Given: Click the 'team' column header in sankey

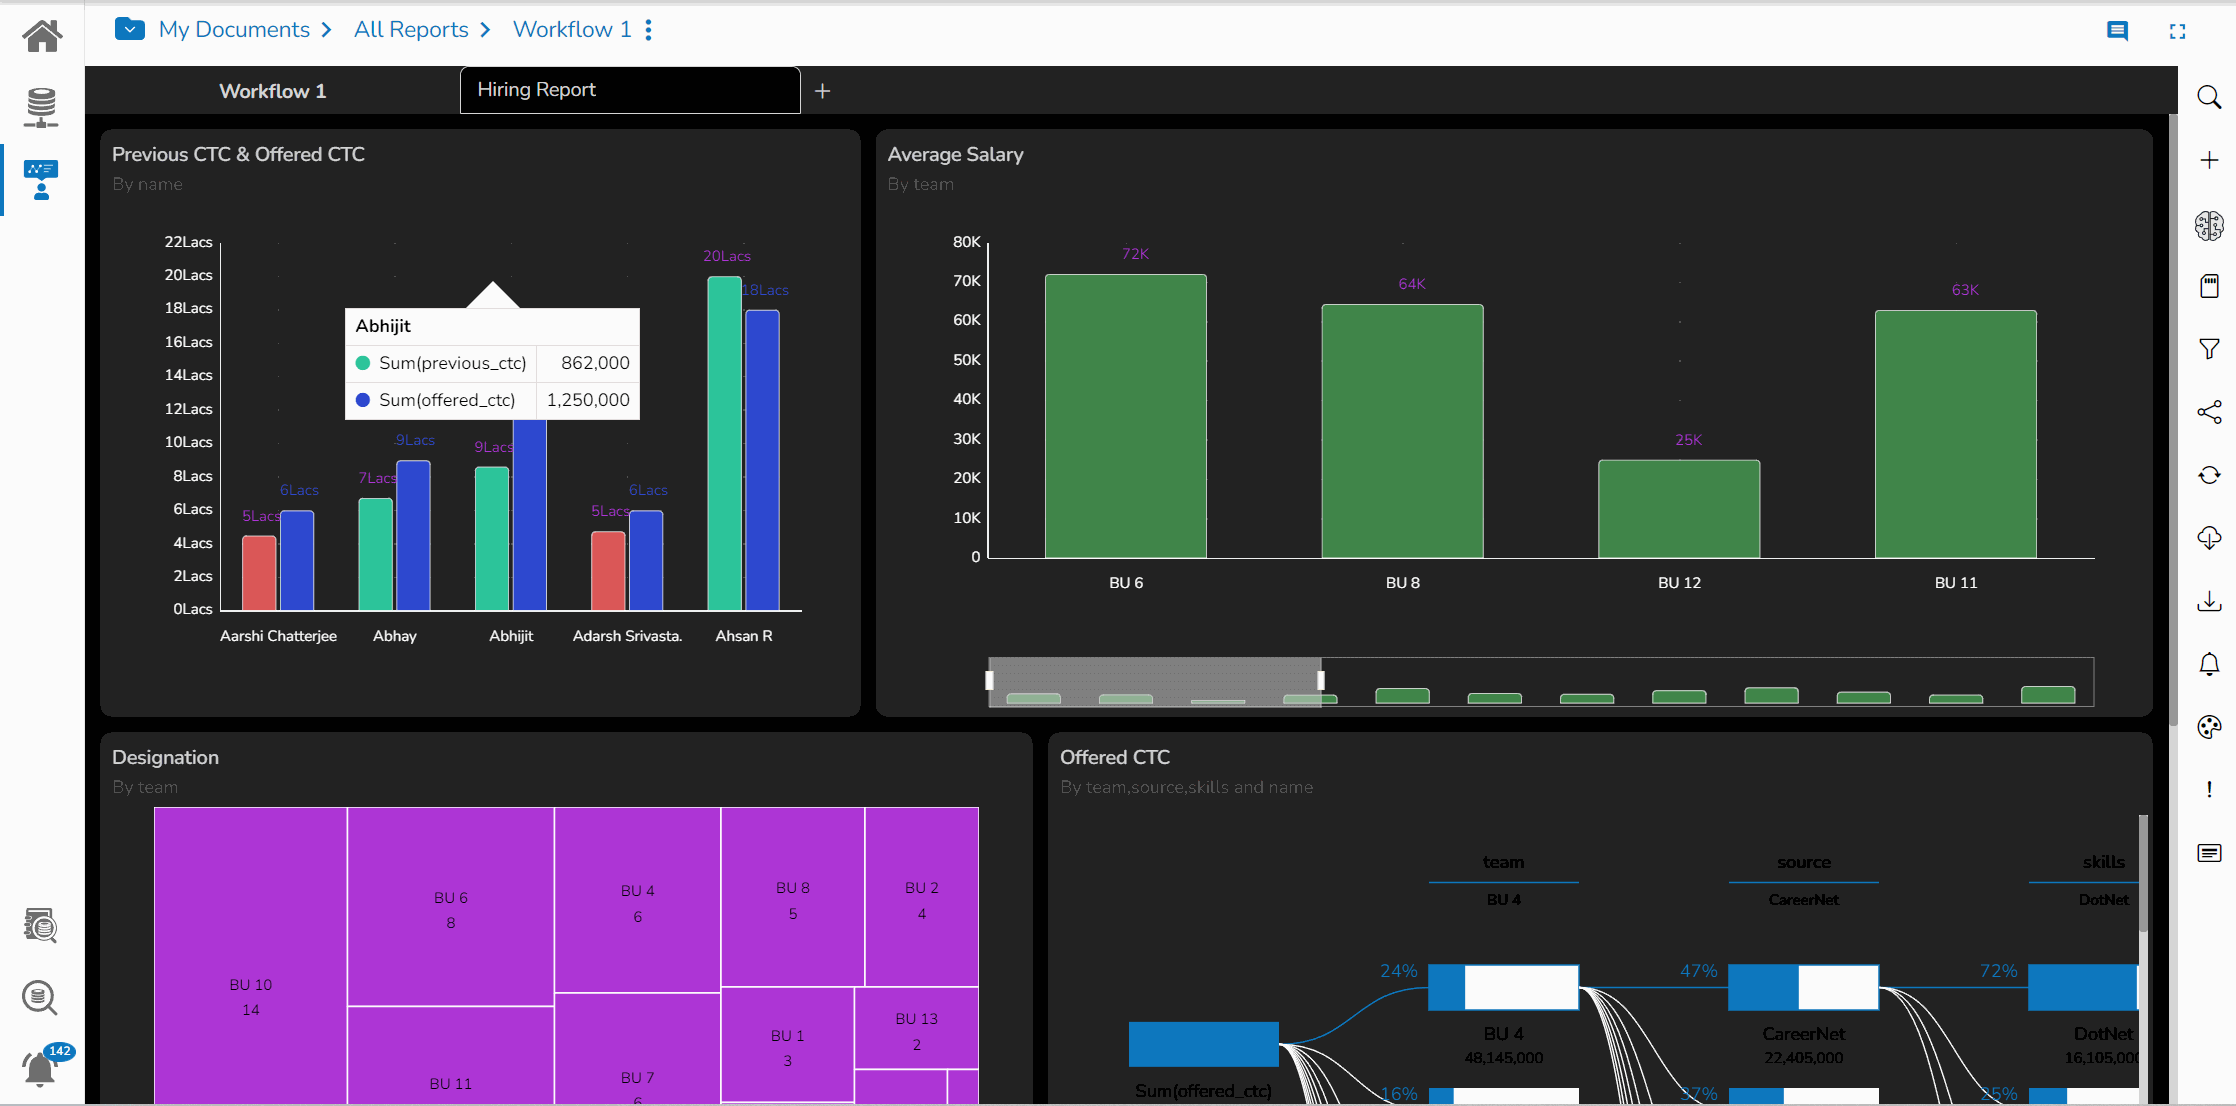Looking at the screenshot, I should (x=1503, y=862).
